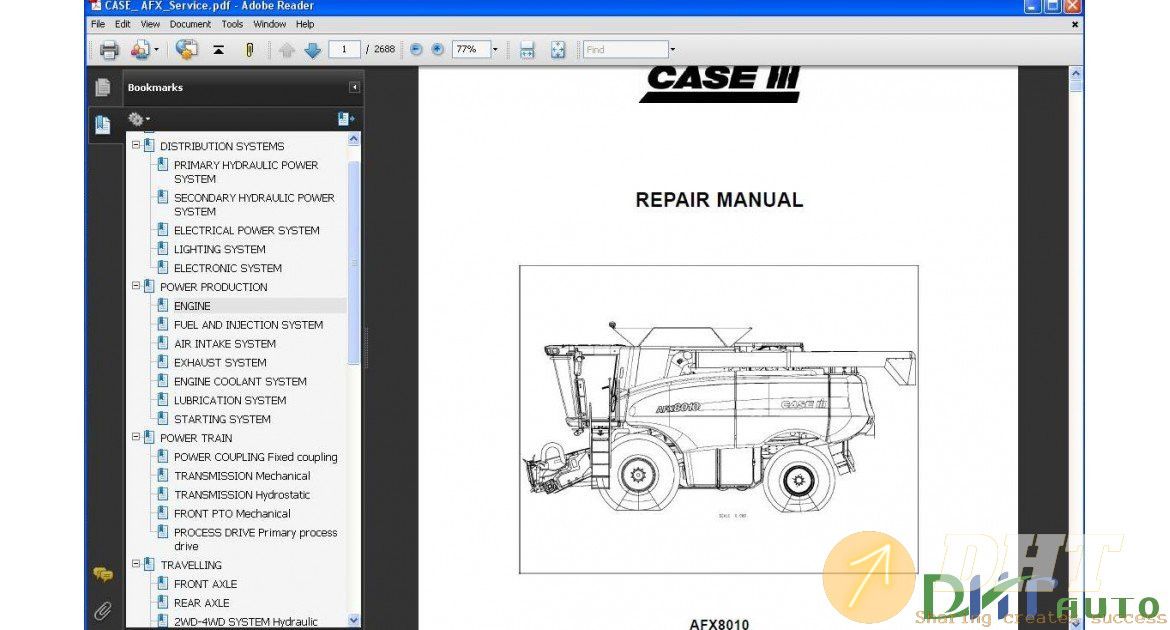The width and height of the screenshot is (1170, 630).
Task: Collapse the Bookmarks panel arrow button
Action: pos(354,87)
